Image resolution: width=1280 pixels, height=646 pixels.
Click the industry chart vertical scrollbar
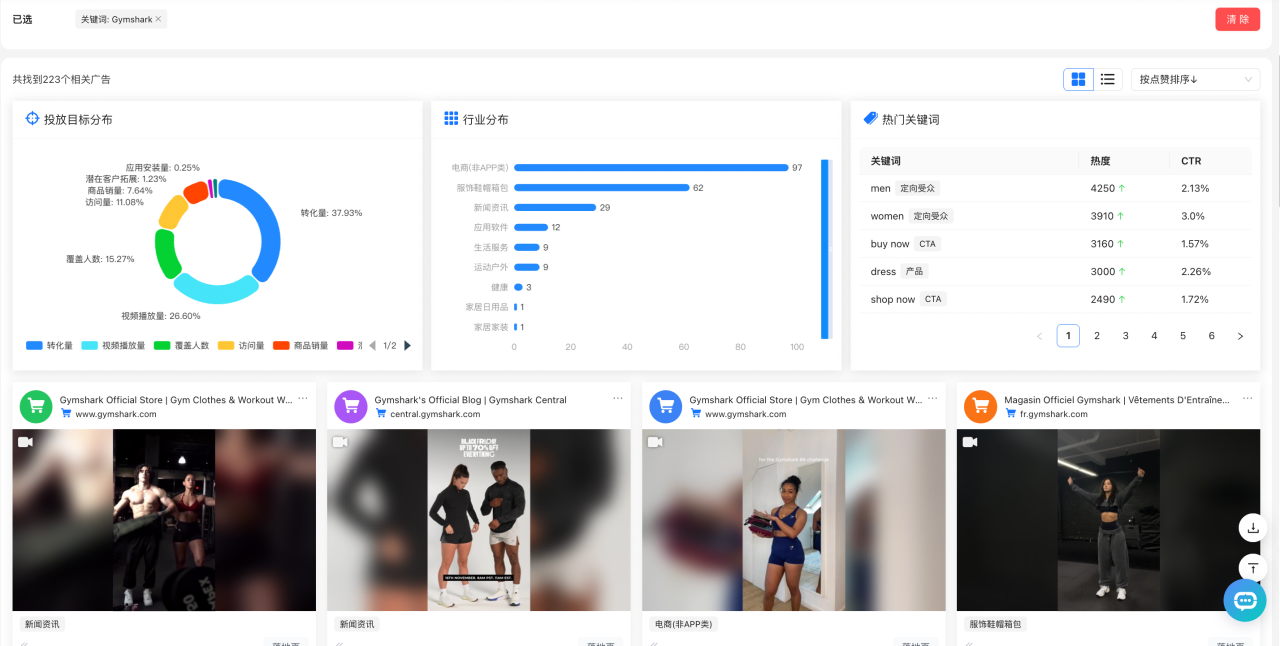tap(825, 249)
